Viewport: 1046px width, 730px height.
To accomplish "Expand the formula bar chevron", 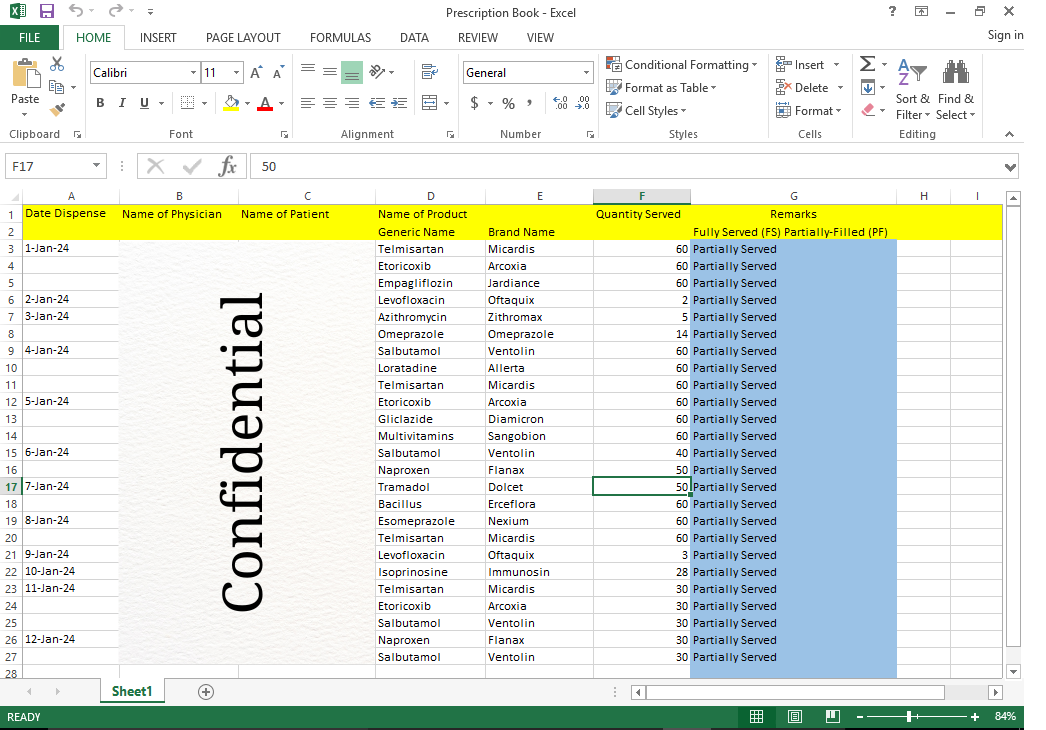I will point(1011,167).
